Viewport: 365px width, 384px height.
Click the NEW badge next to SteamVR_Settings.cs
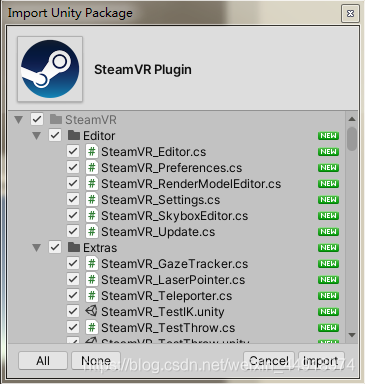328,200
